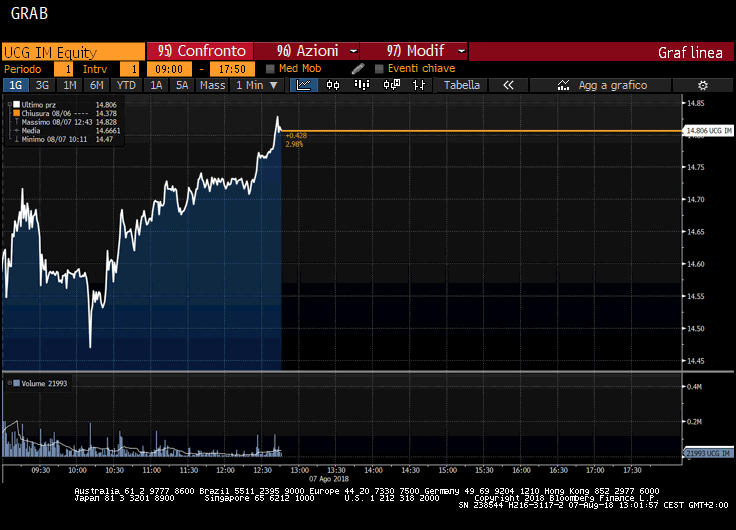Select the line chart type icon
This screenshot has height=530, width=736.
(x=304, y=85)
